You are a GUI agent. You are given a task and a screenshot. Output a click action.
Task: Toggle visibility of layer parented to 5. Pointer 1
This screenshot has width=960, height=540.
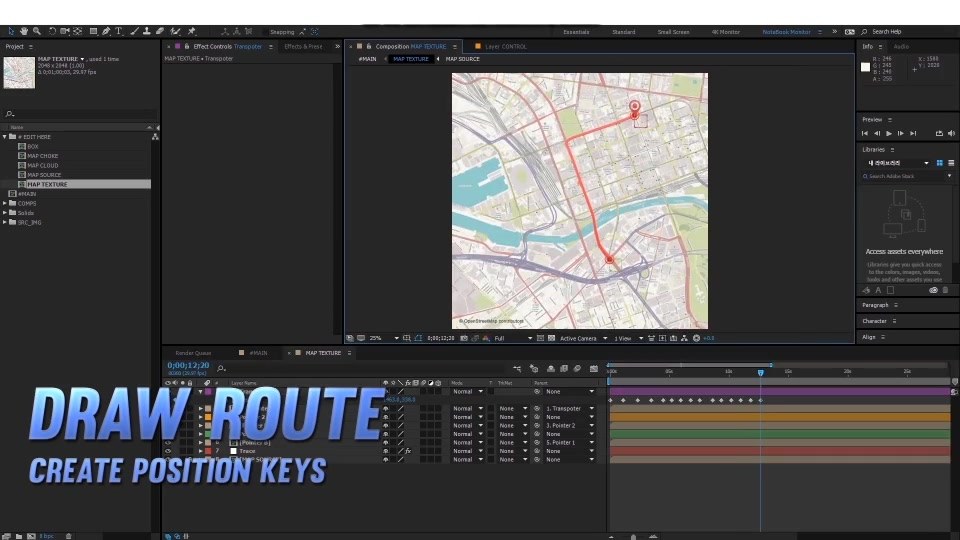click(168, 443)
